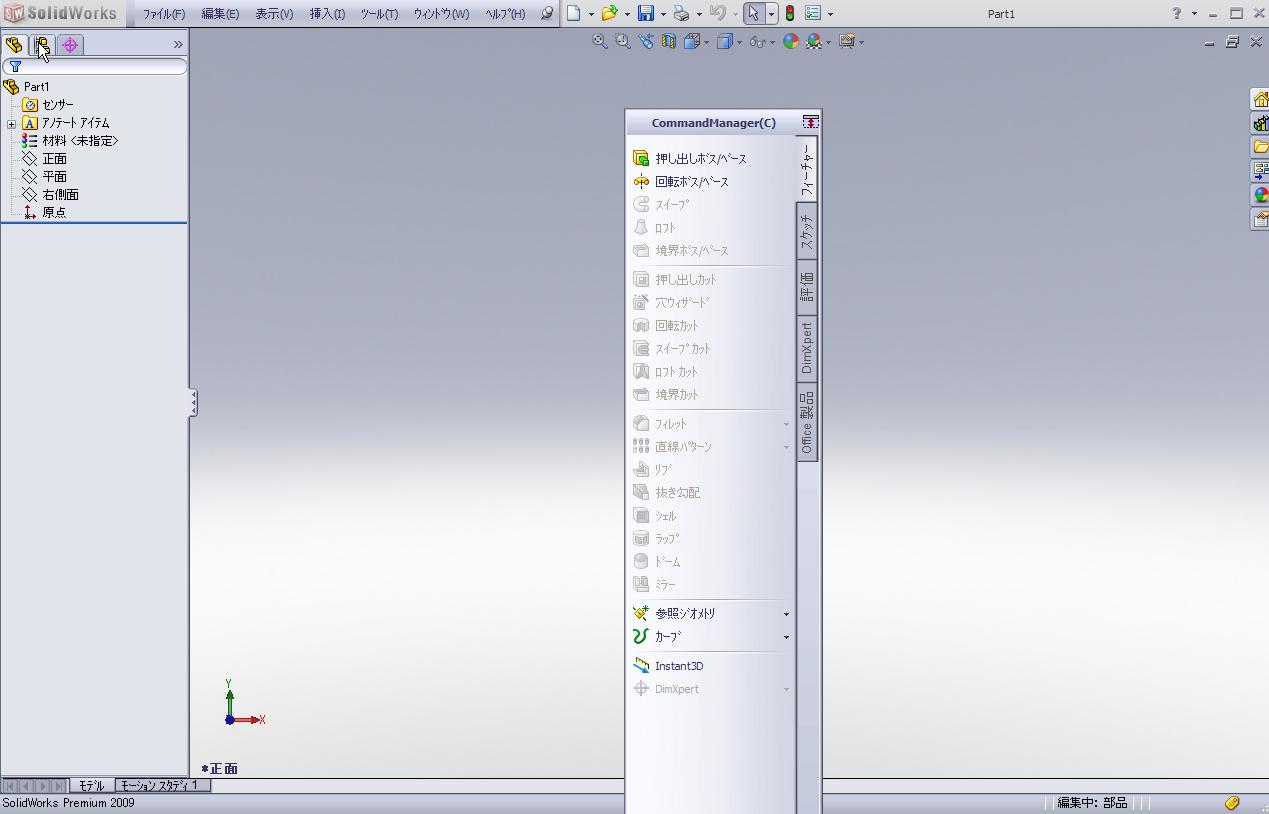Open Design Library icon in task pane
The image size is (1269, 814).
pyautogui.click(x=1260, y=123)
